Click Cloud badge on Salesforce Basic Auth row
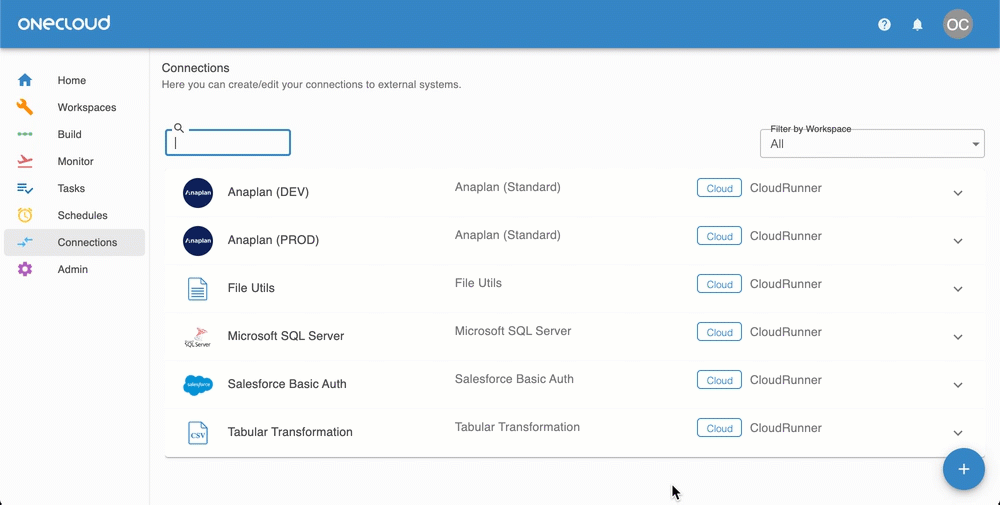Image resolution: width=1000 pixels, height=505 pixels. coord(719,380)
